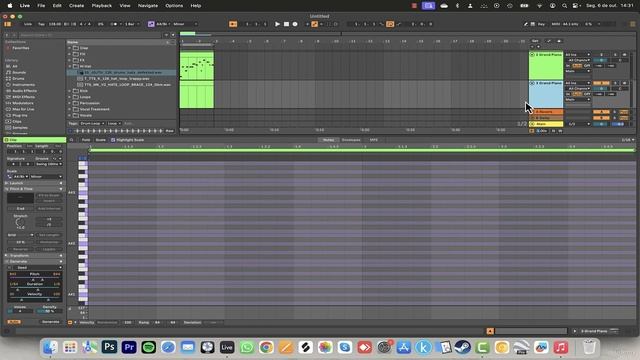Open All Channels dropdown on blue track
The width and height of the screenshot is (640, 360).
[x=579, y=88]
